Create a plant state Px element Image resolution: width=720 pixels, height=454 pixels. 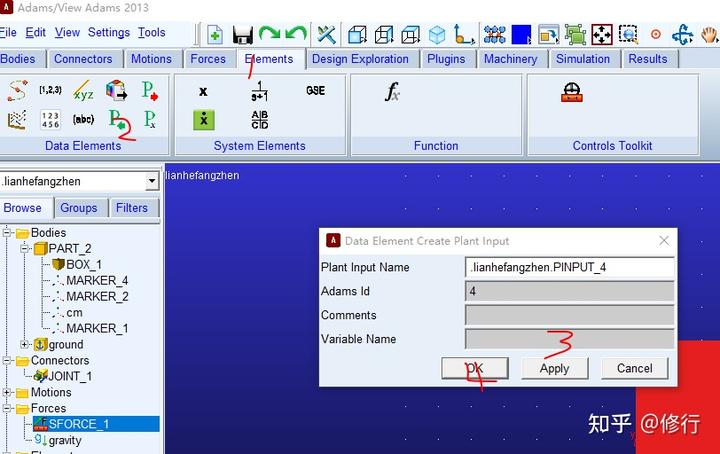150,119
